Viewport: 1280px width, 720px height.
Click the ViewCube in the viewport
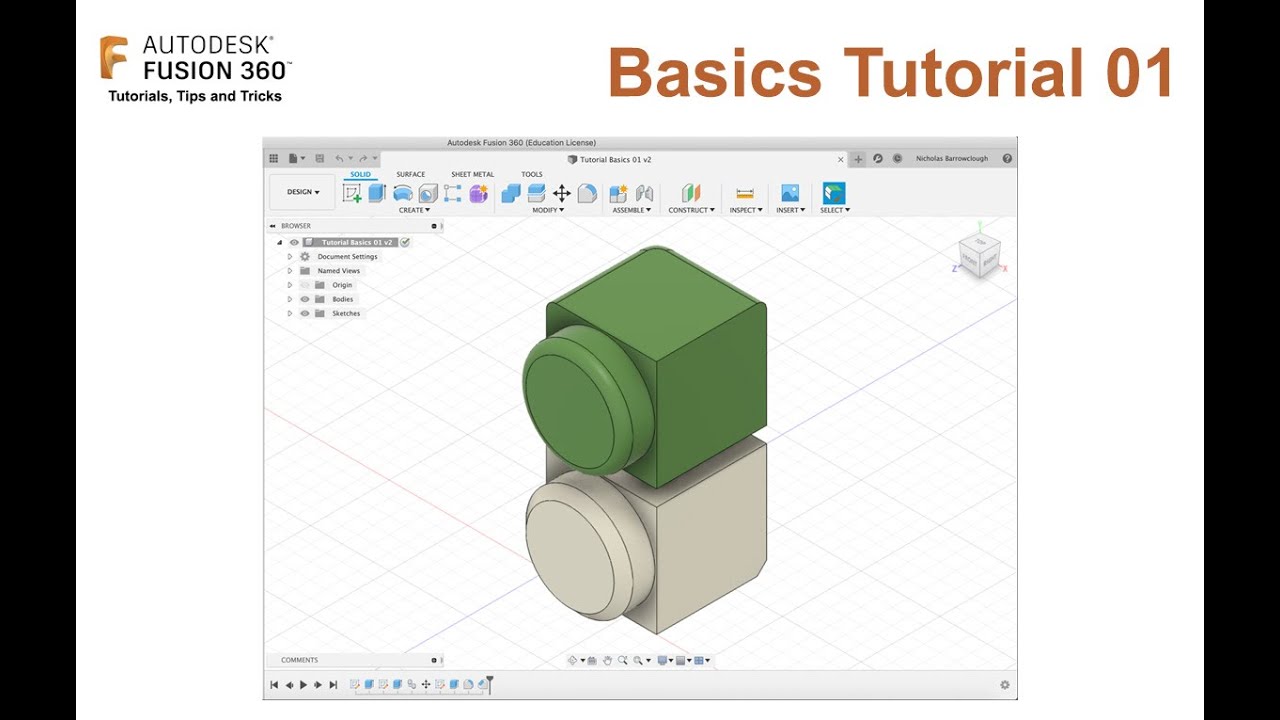coord(979,256)
